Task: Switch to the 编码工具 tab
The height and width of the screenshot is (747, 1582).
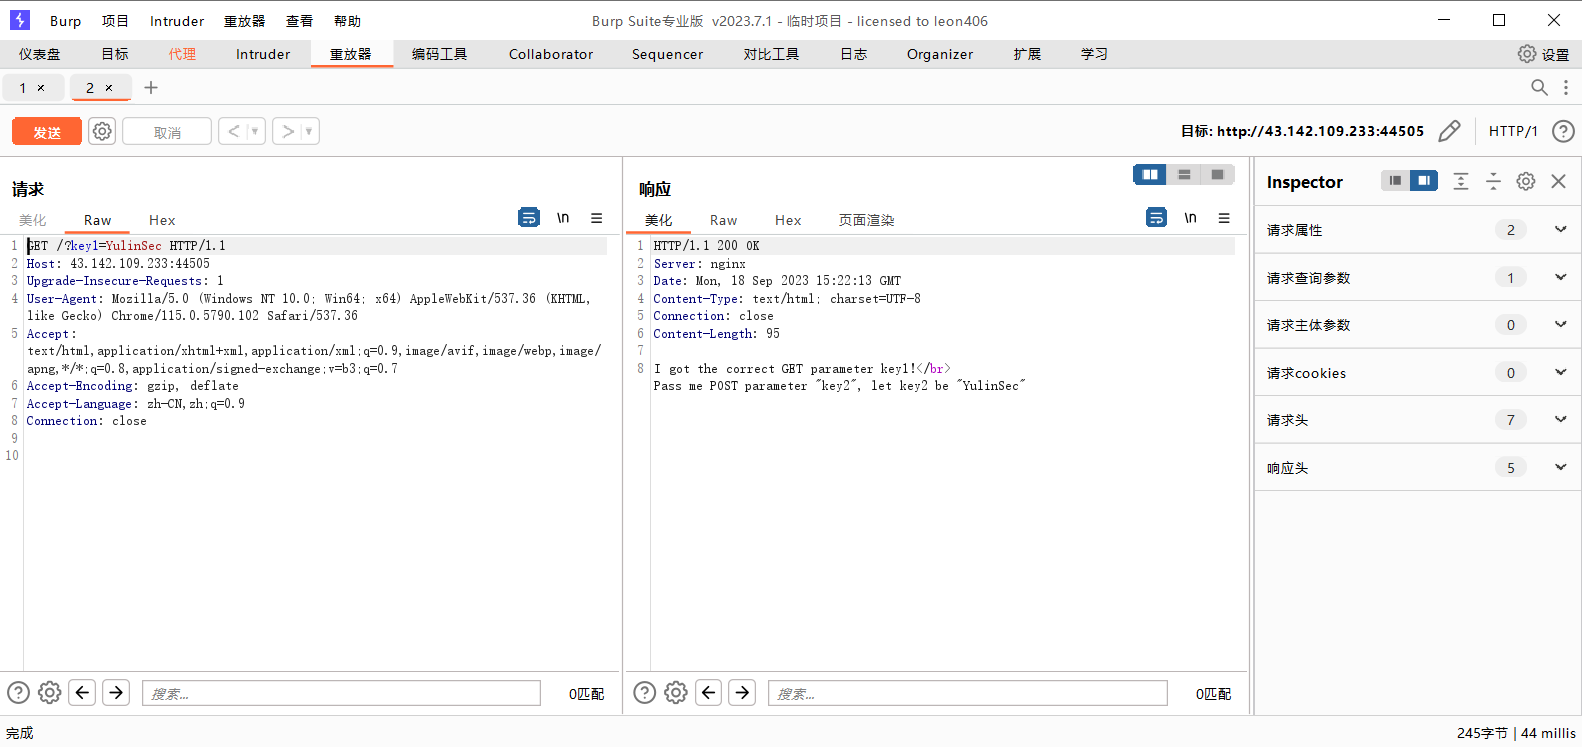Action: pos(439,54)
